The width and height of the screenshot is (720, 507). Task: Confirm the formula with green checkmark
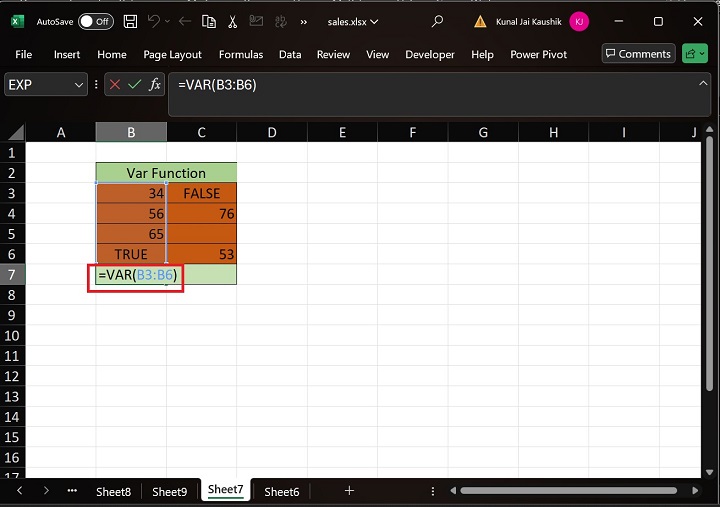pyautogui.click(x=135, y=84)
